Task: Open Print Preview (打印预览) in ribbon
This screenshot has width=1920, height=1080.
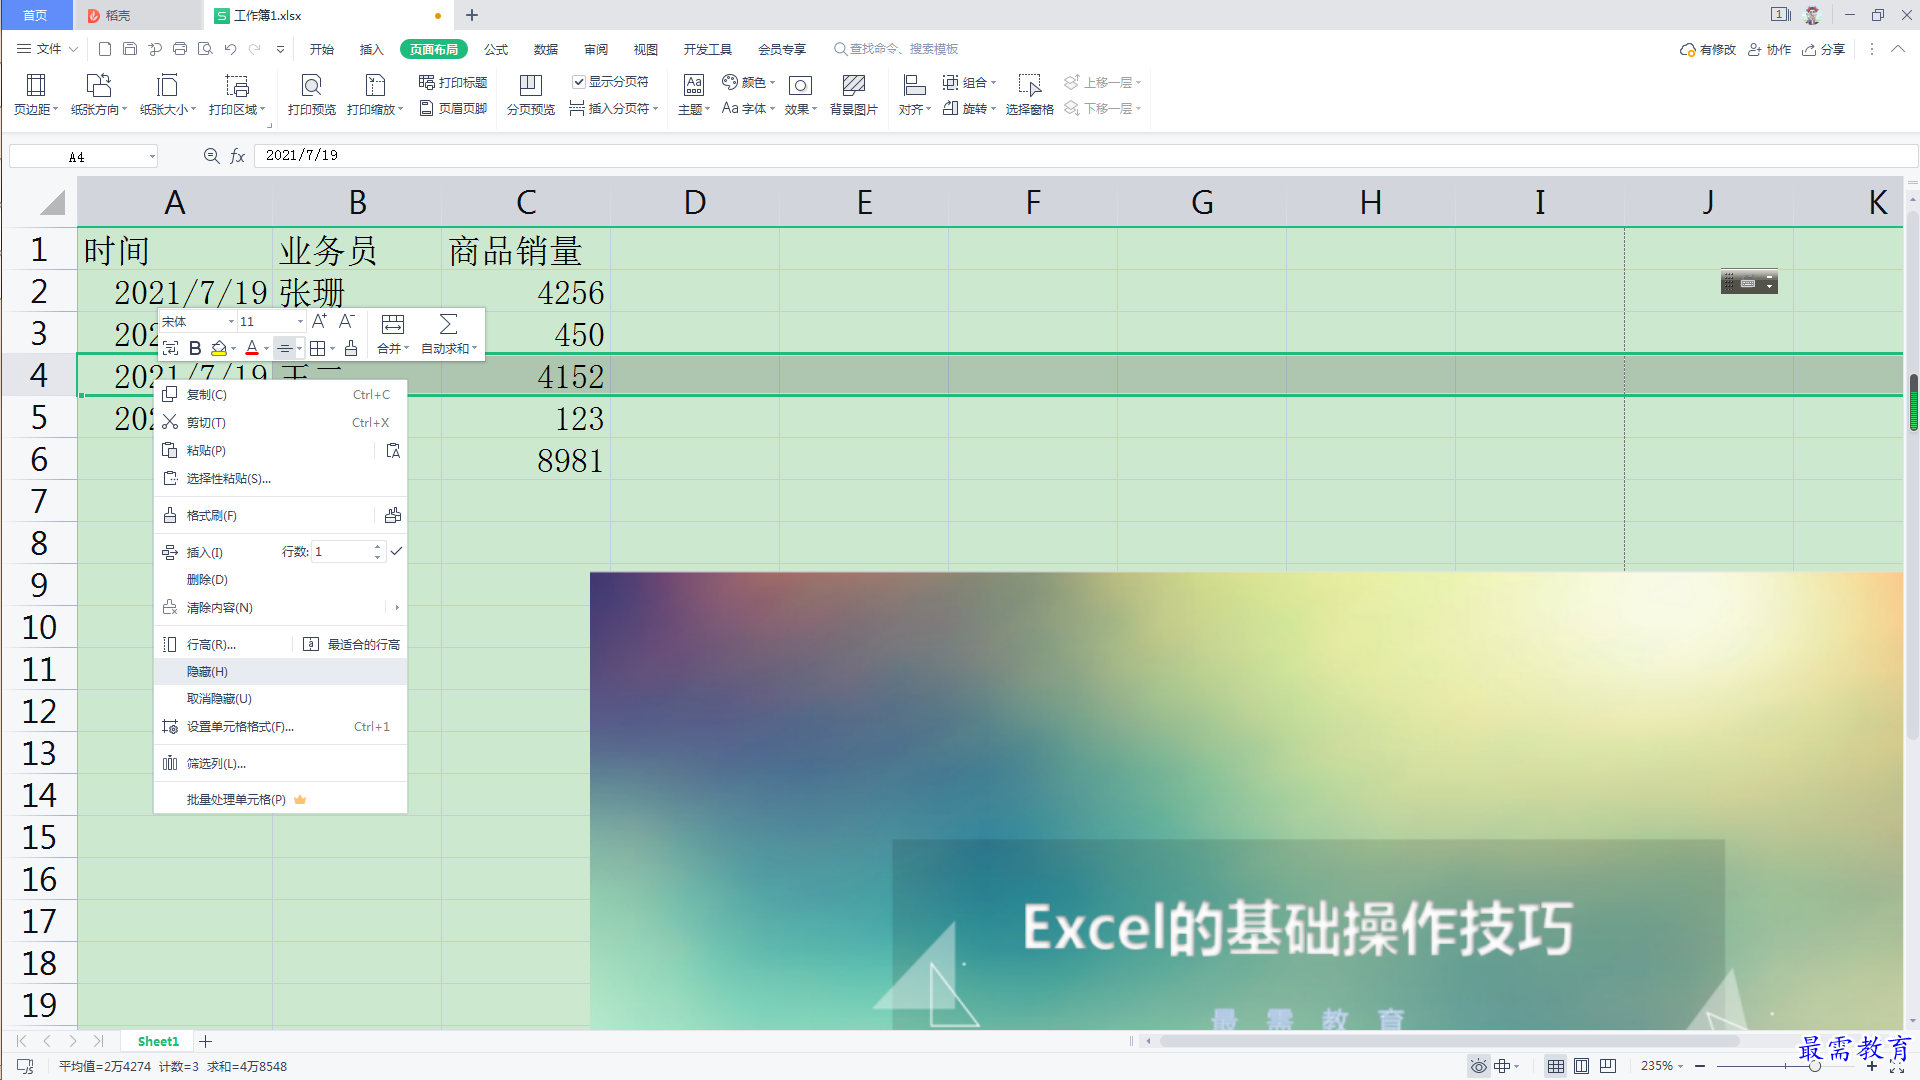Action: click(312, 95)
